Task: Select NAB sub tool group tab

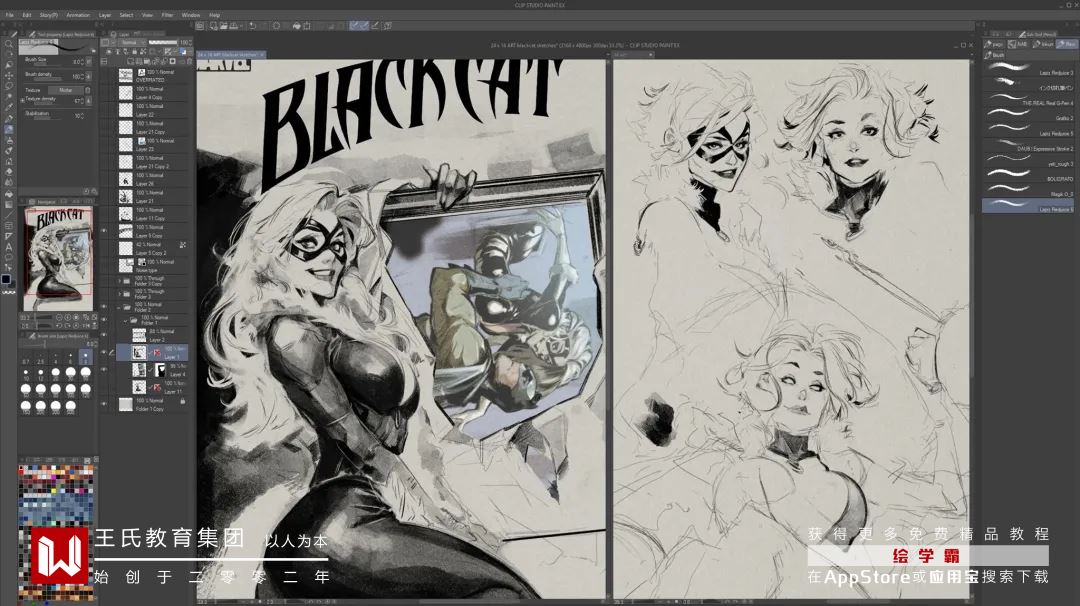Action: (1018, 44)
